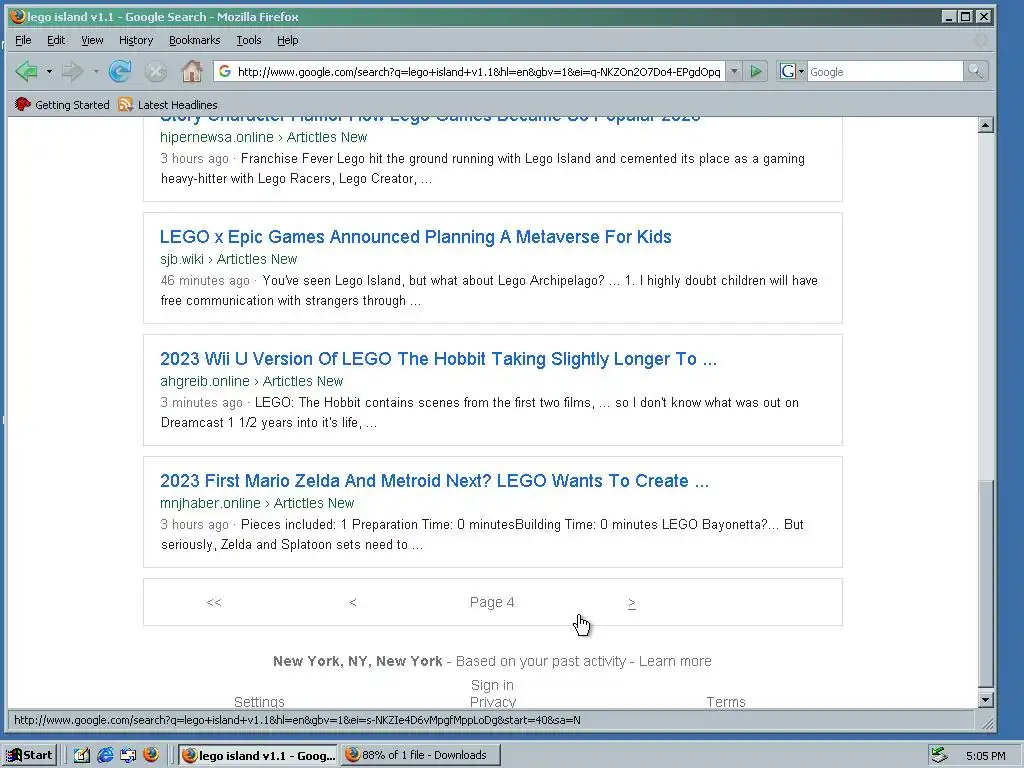Click the Page 4 label
Image resolution: width=1024 pixels, height=768 pixels.
click(492, 602)
